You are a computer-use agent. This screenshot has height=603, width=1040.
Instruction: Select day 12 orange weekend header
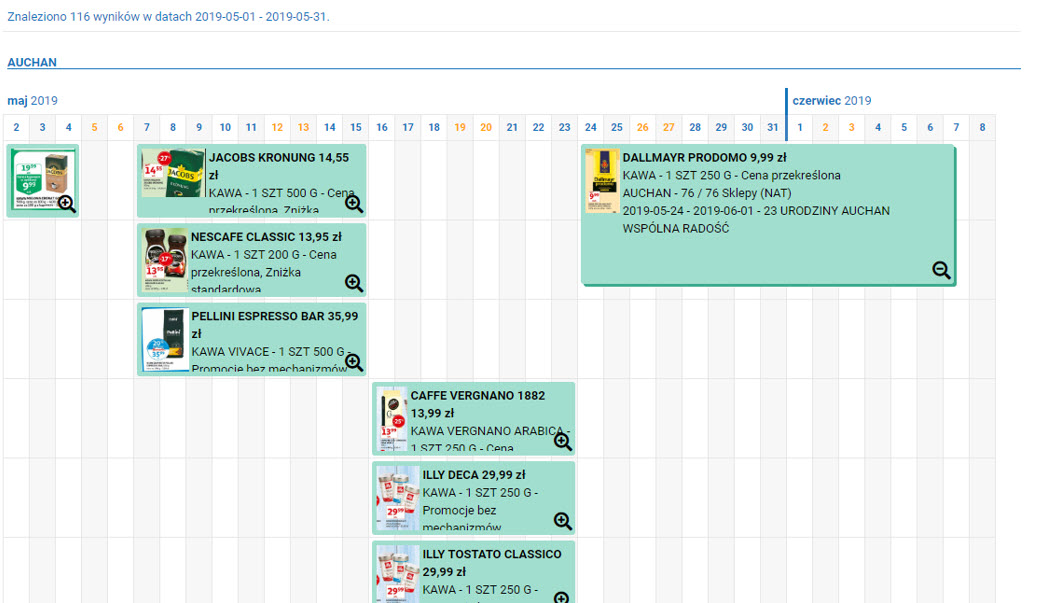click(x=277, y=127)
